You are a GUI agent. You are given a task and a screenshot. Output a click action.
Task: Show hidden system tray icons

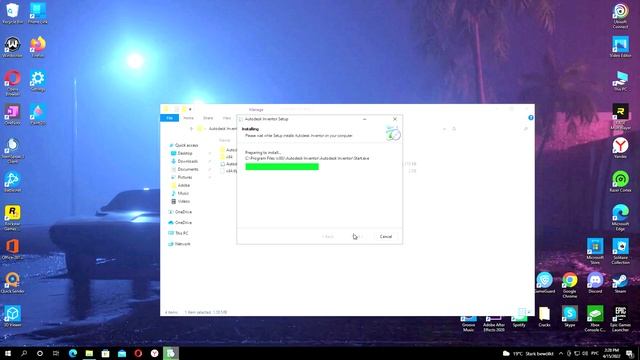(560, 353)
